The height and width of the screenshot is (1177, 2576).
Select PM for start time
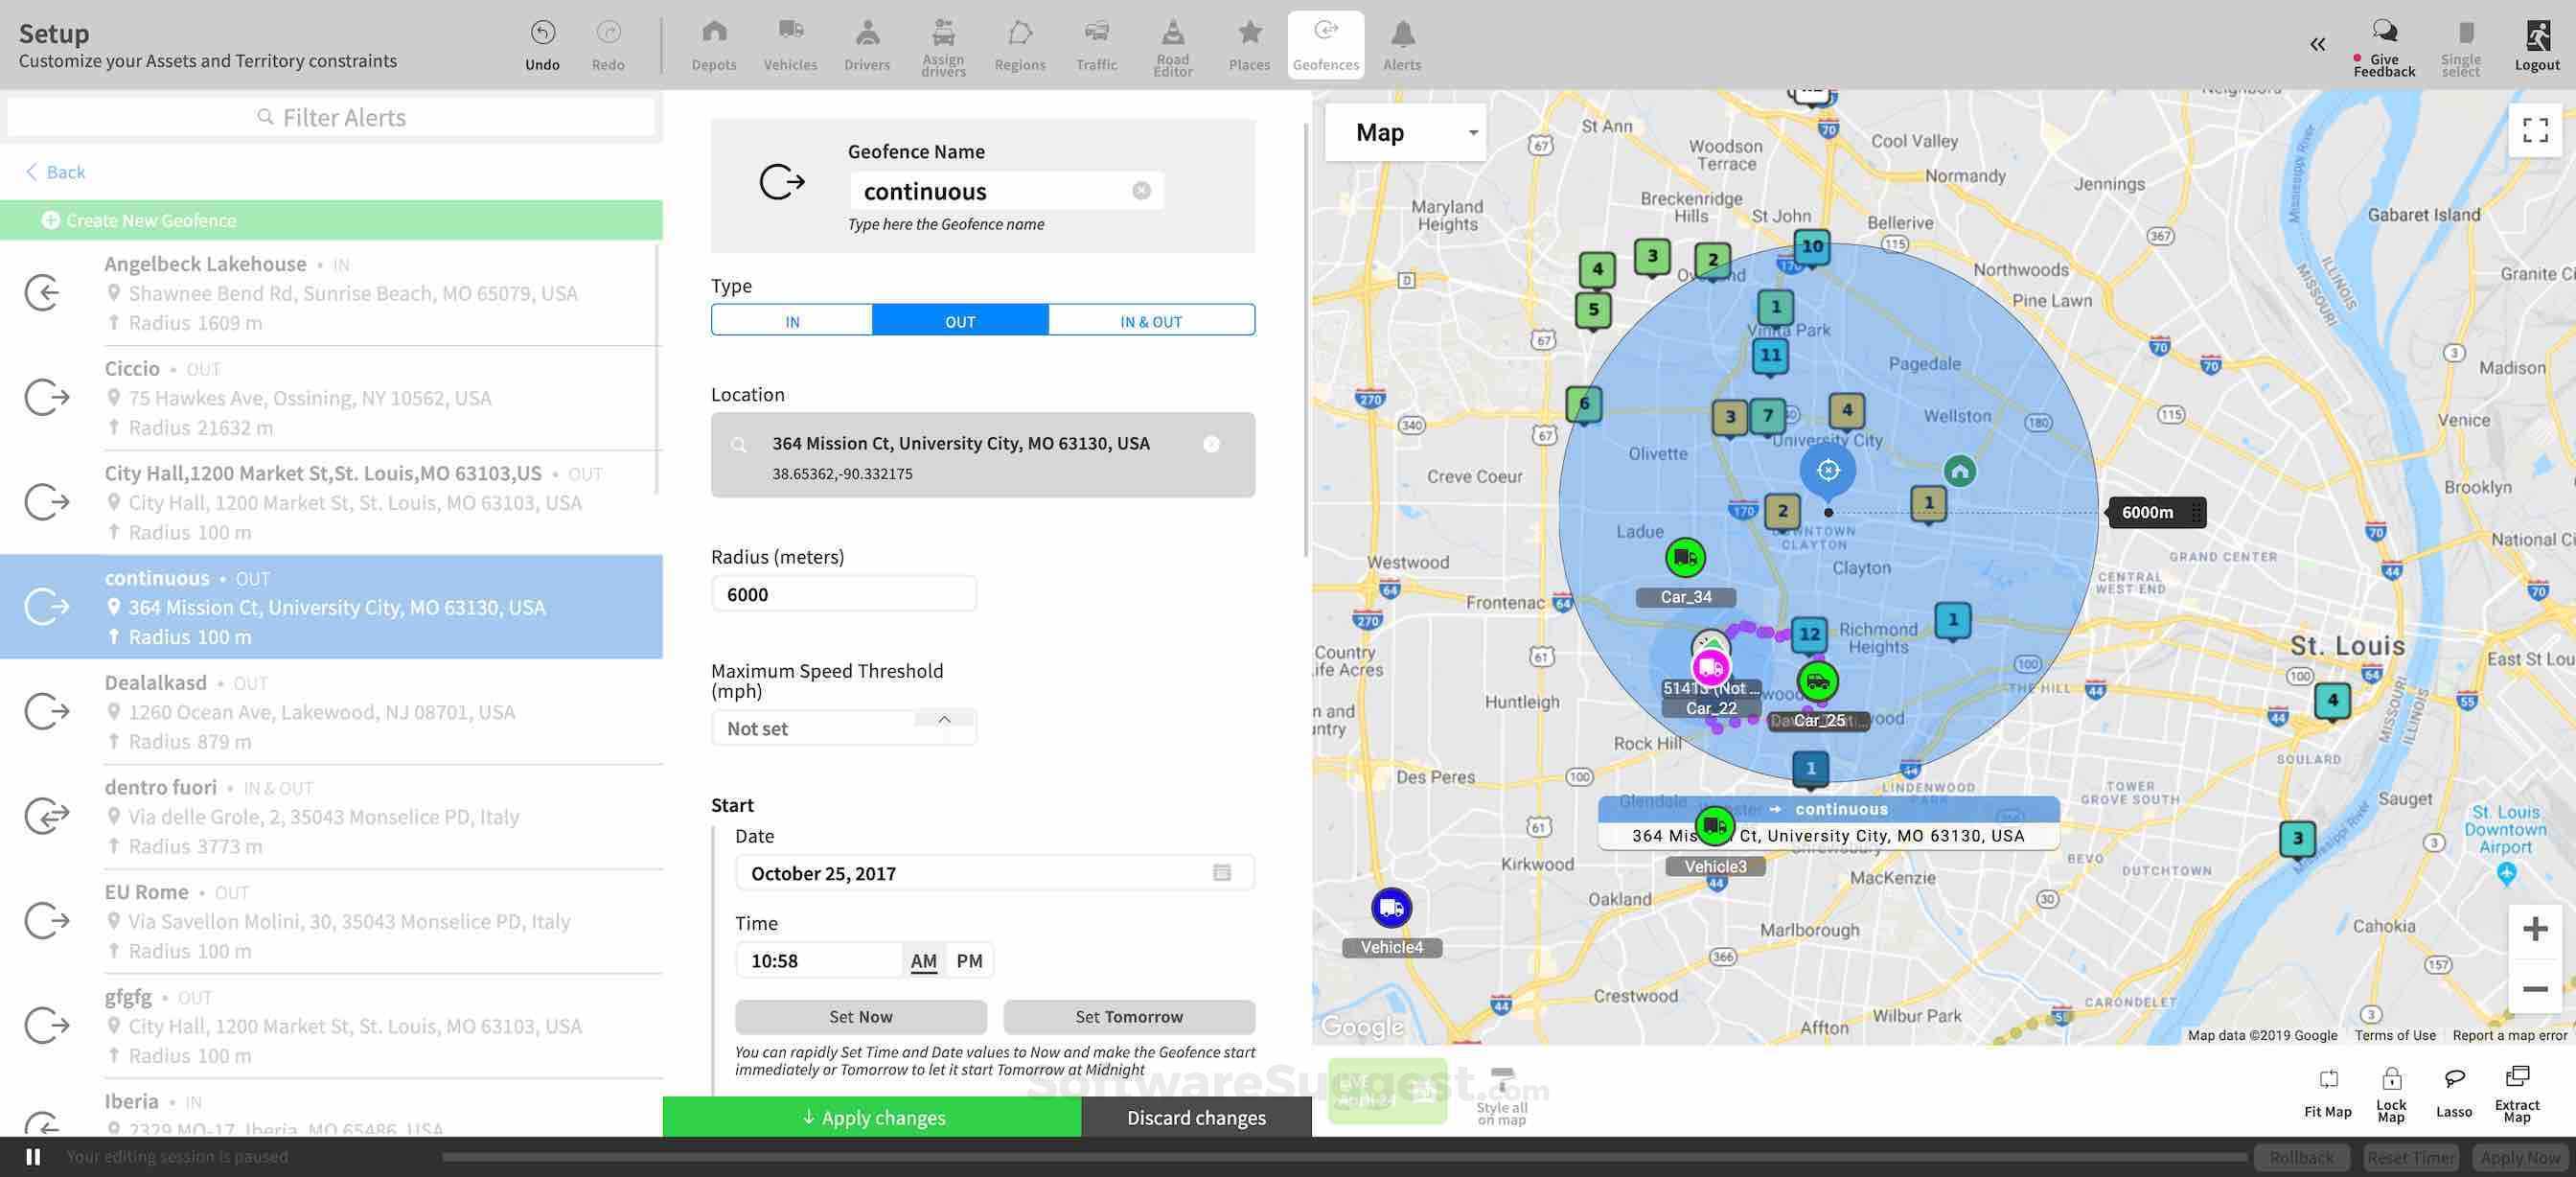click(x=969, y=961)
